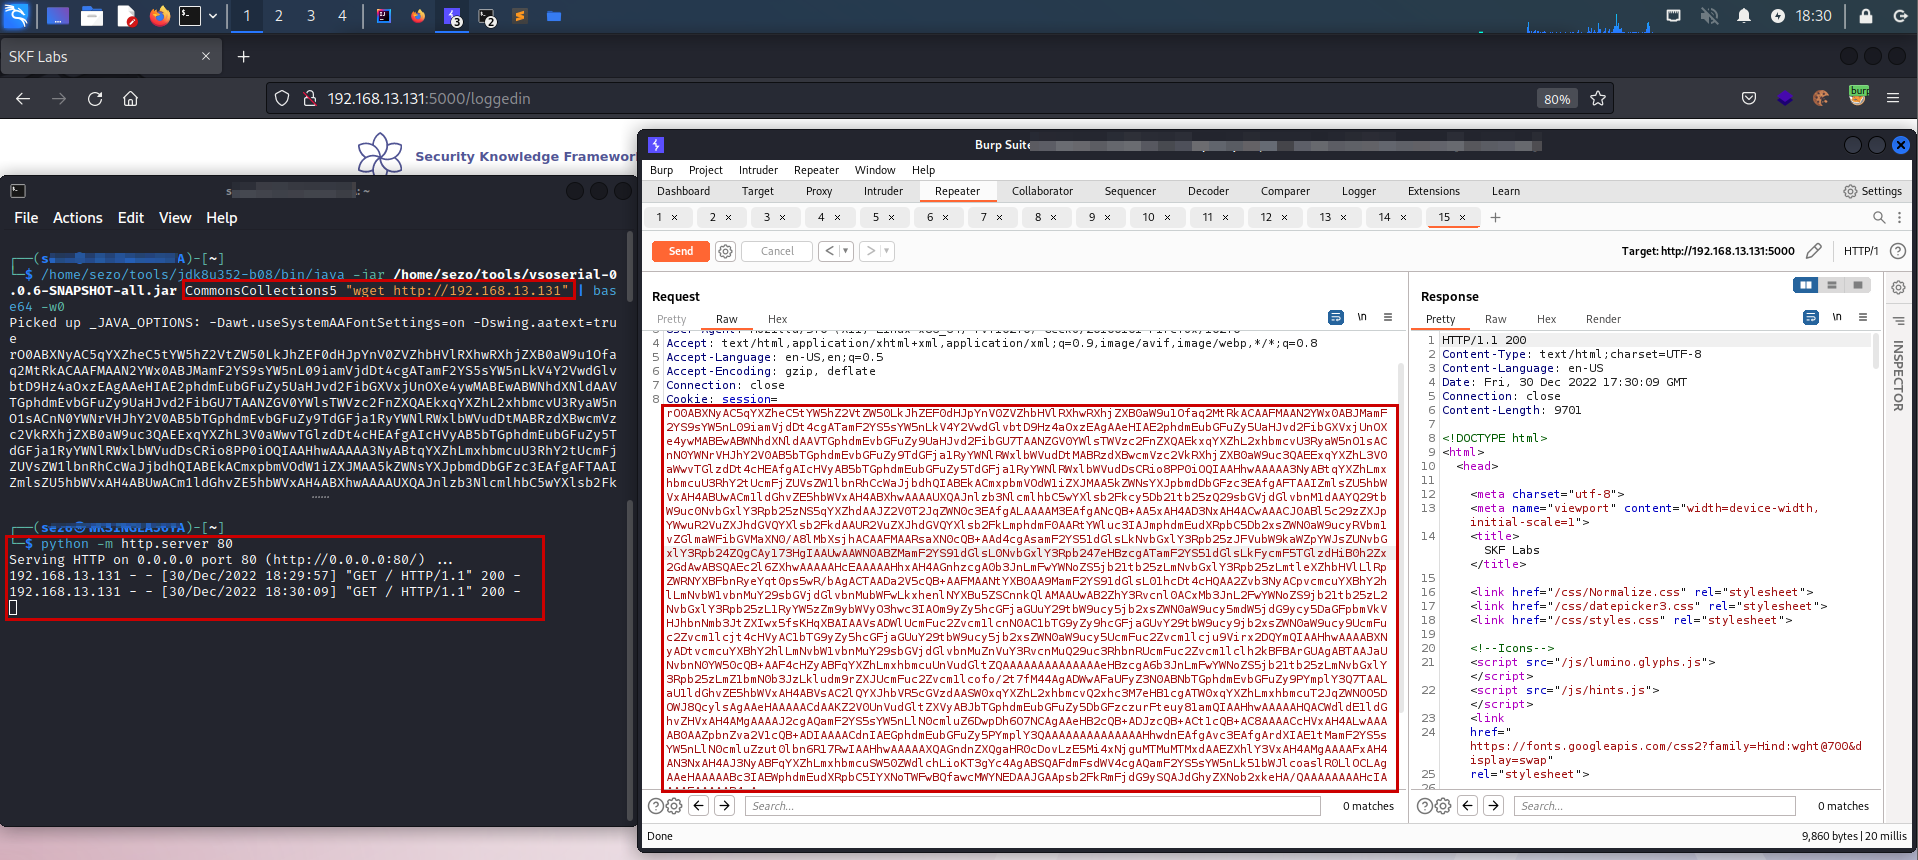Open the terminal View menu
The height and width of the screenshot is (860, 1918).
coord(175,218)
